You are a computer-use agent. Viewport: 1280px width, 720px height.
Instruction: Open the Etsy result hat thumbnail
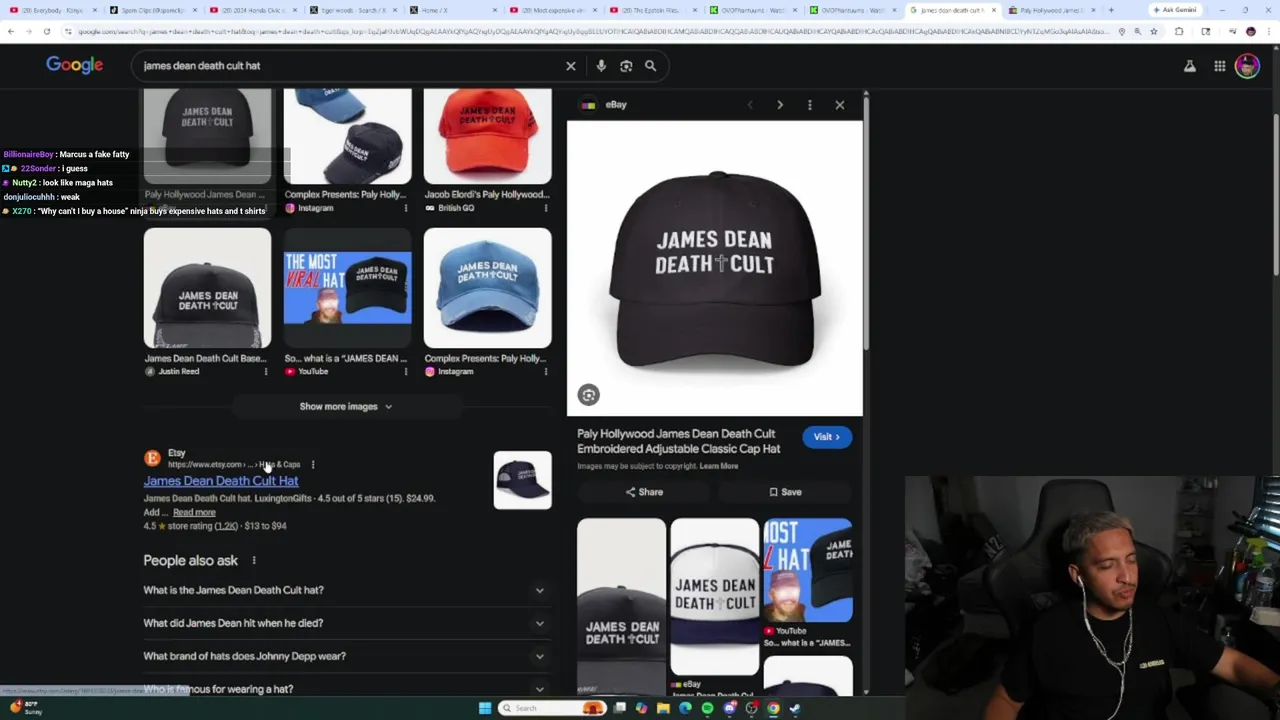(x=522, y=480)
